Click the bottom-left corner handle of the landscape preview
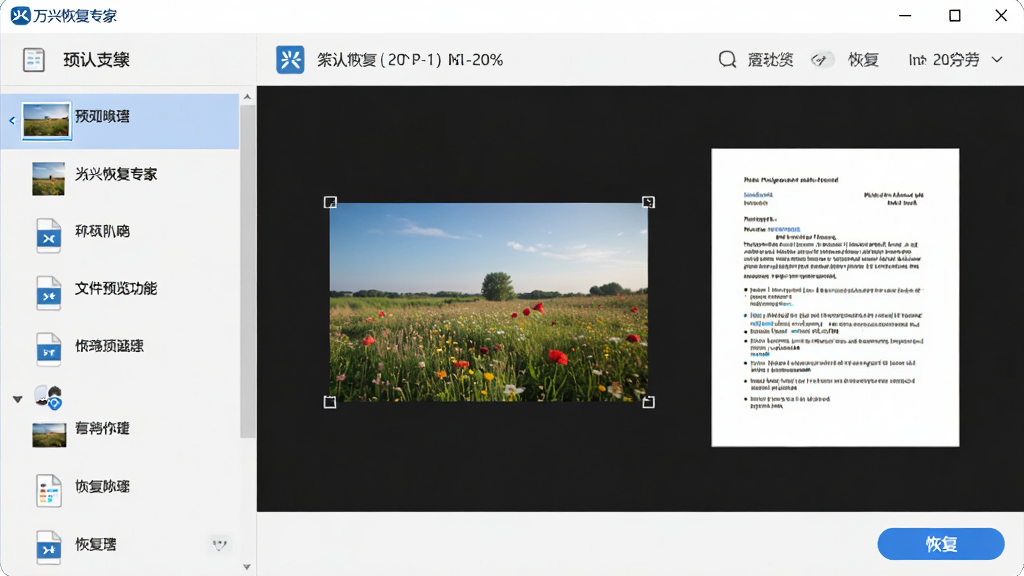Viewport: 1024px width, 576px height. point(330,402)
